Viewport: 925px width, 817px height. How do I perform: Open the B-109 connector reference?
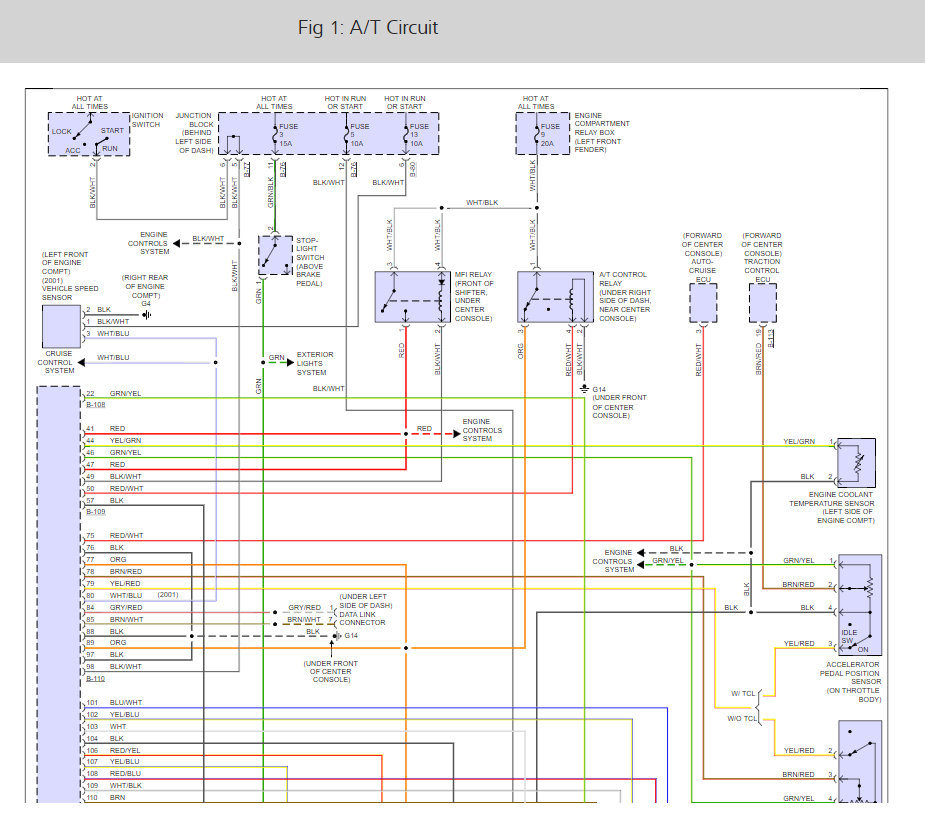96,511
